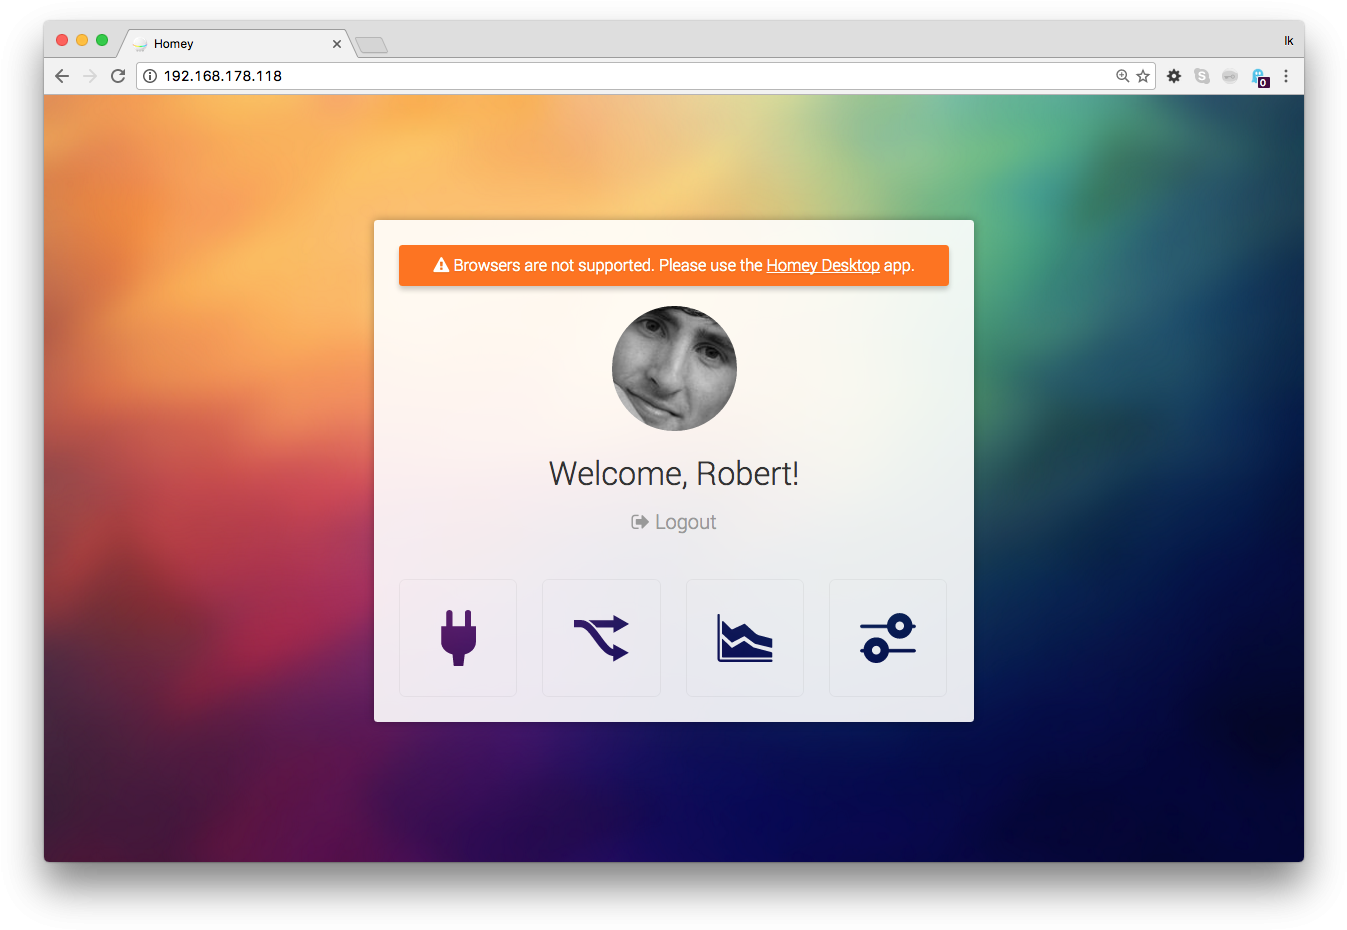Open a new tab
Viewport: 1347px width, 930px height.
point(371,45)
